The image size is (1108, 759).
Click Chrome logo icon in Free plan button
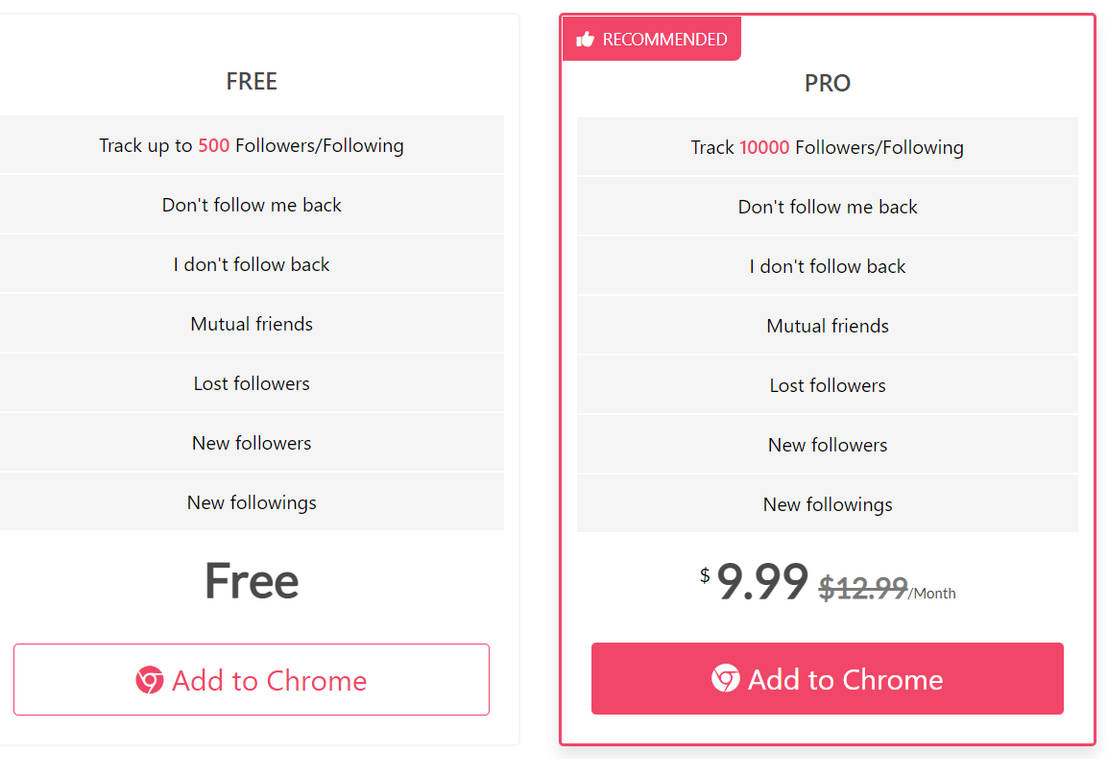coord(149,680)
